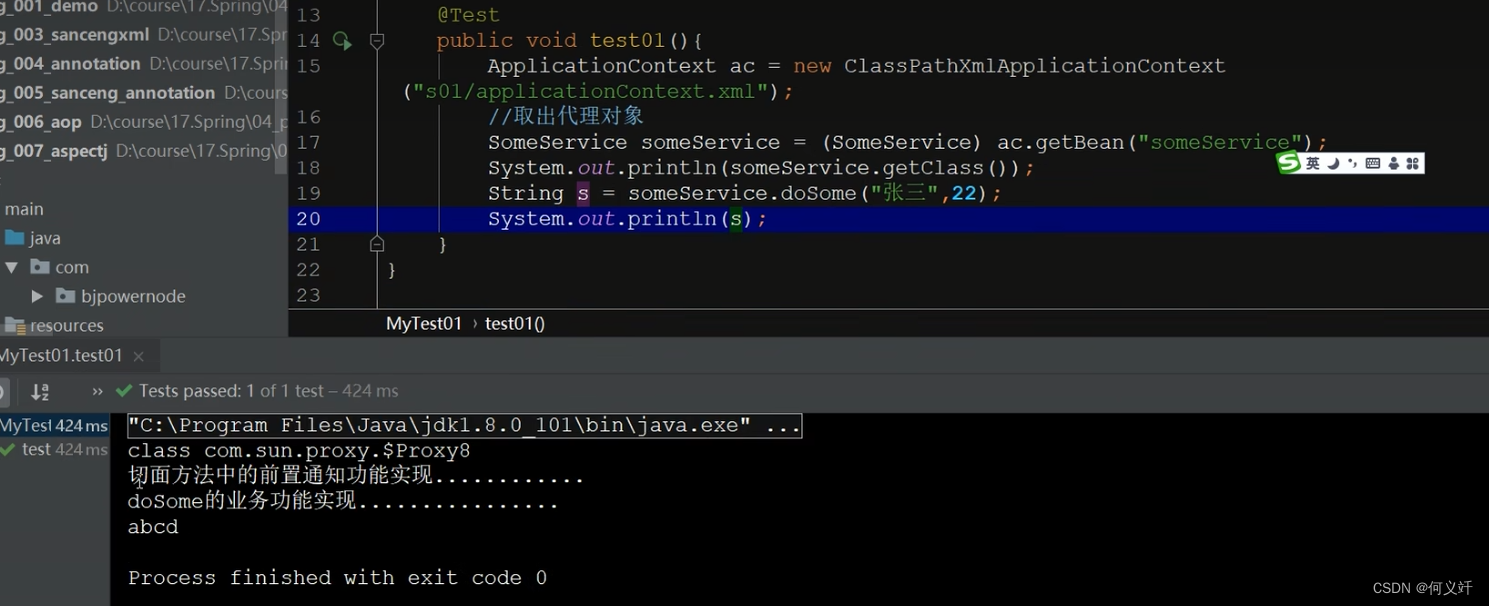Click the 'abcd' console output line
The height and width of the screenshot is (606, 1489).
click(153, 527)
